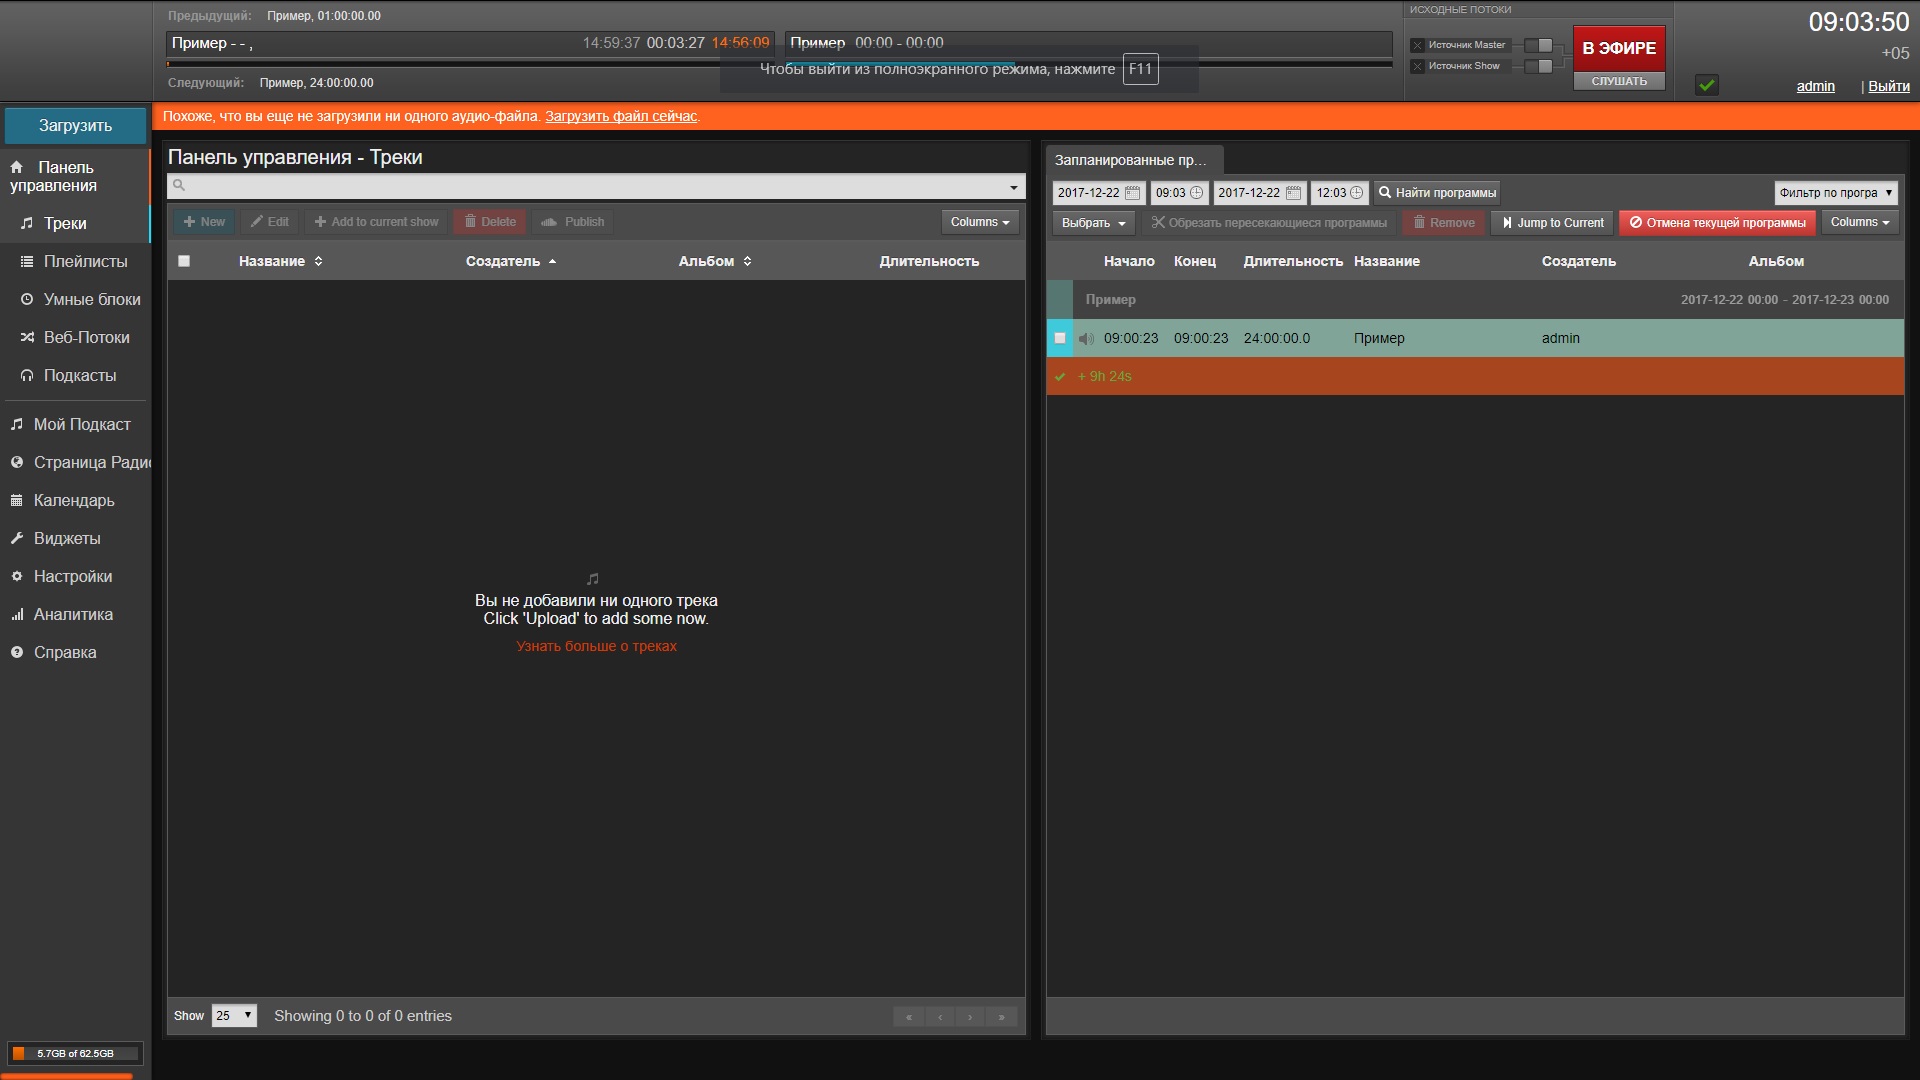The height and width of the screenshot is (1080, 1920).
Task: Click the search magnifier in tracks field
Action: 179,185
